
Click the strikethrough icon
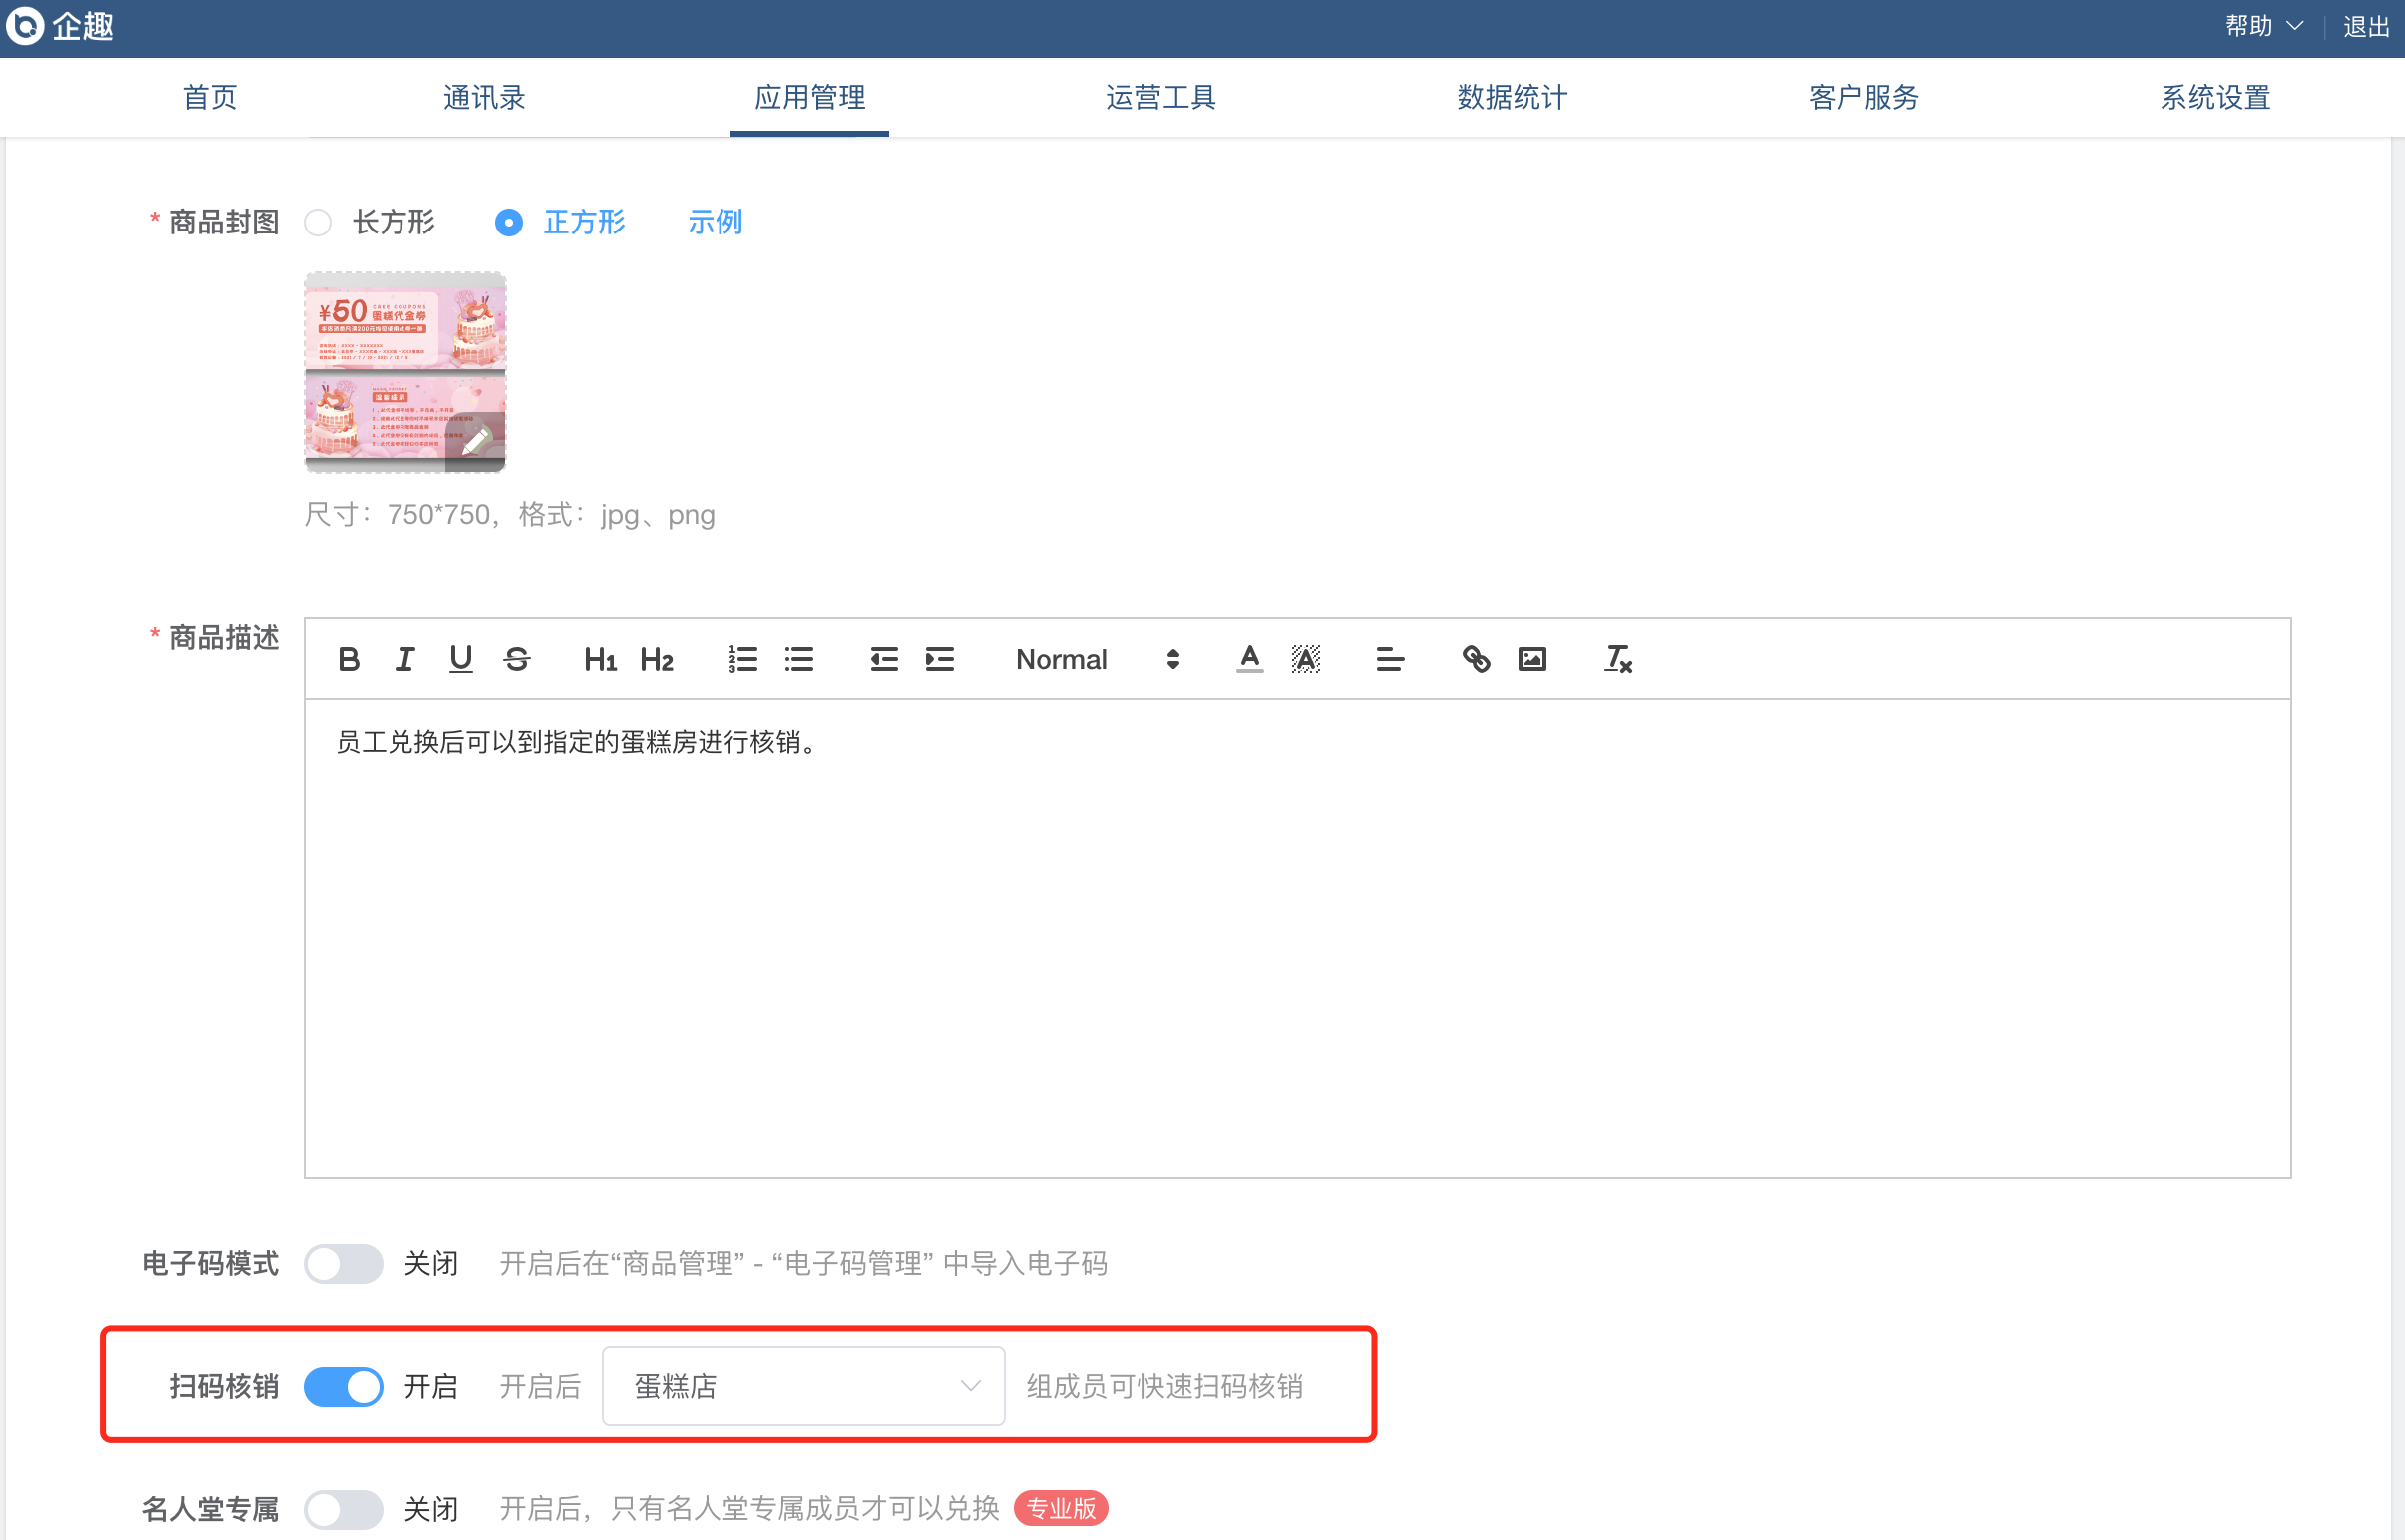click(517, 659)
